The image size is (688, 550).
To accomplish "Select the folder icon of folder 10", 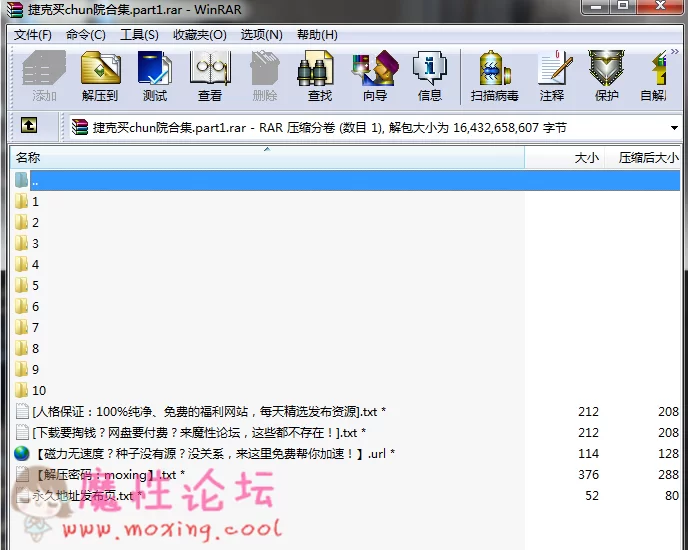I will point(21,390).
